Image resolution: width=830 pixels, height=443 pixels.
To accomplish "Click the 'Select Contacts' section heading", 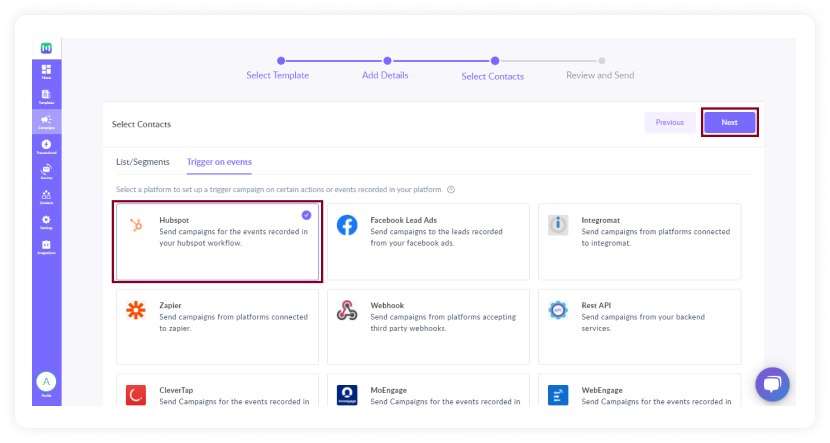I will pyautogui.click(x=141, y=124).
